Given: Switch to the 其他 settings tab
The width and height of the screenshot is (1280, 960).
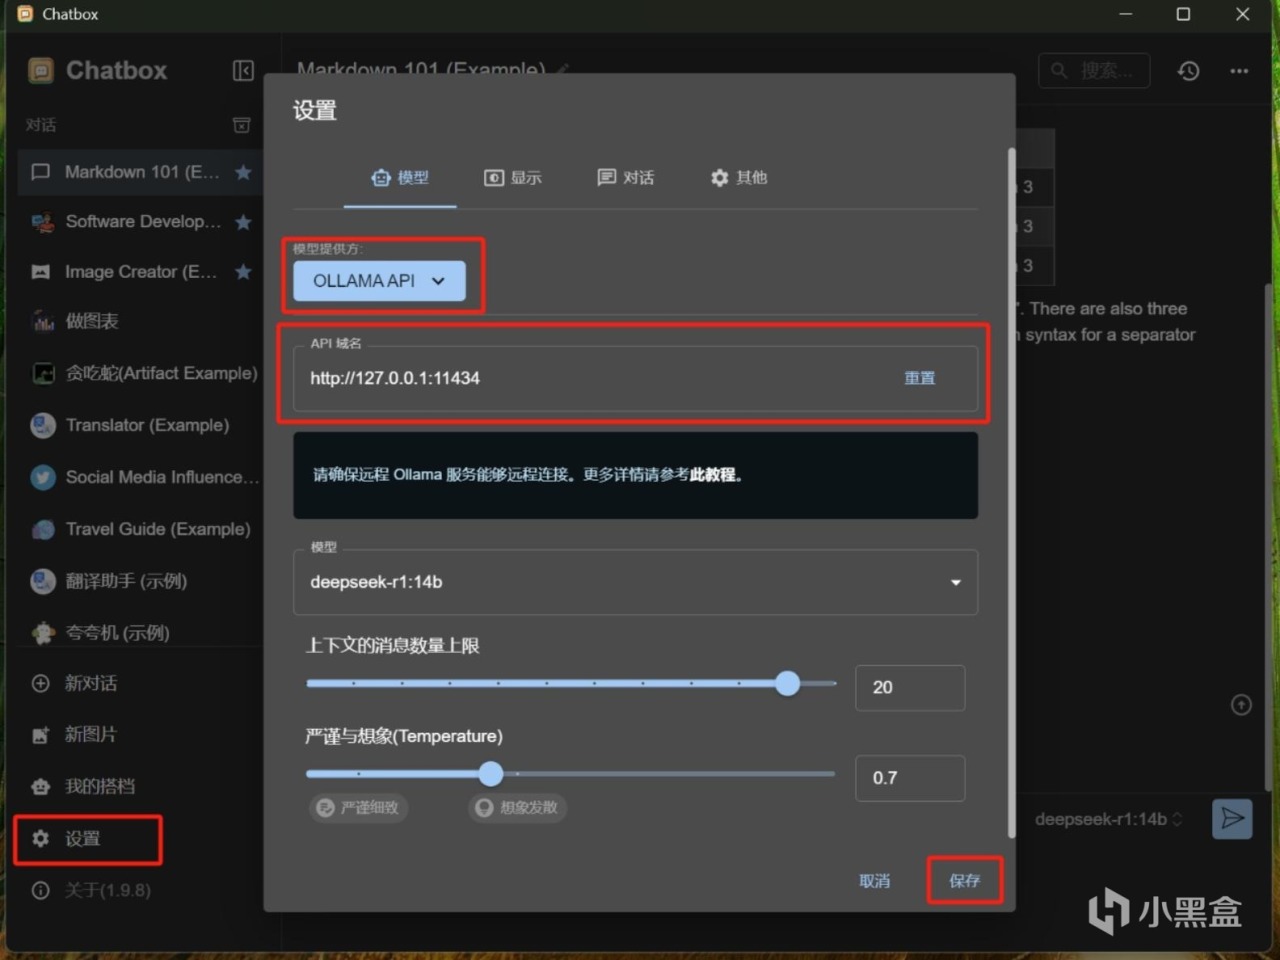Looking at the screenshot, I should 739,177.
